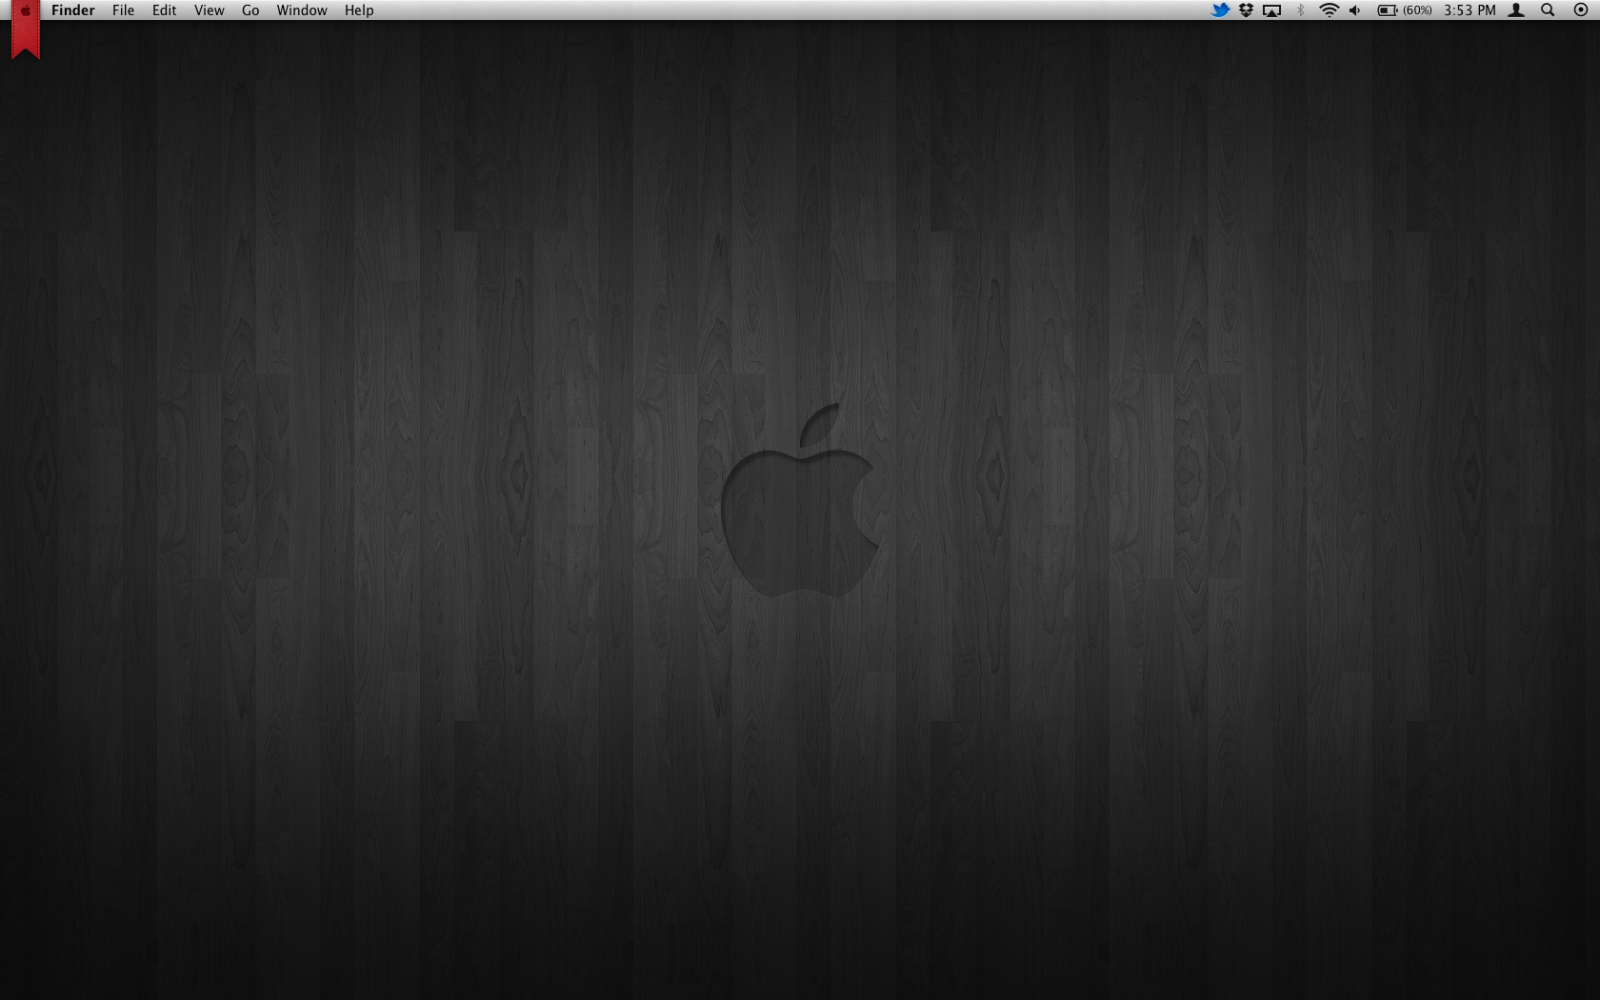Viewport: 1600px width, 1000px height.
Task: Click the 3:53 PM clock
Action: point(1470,10)
